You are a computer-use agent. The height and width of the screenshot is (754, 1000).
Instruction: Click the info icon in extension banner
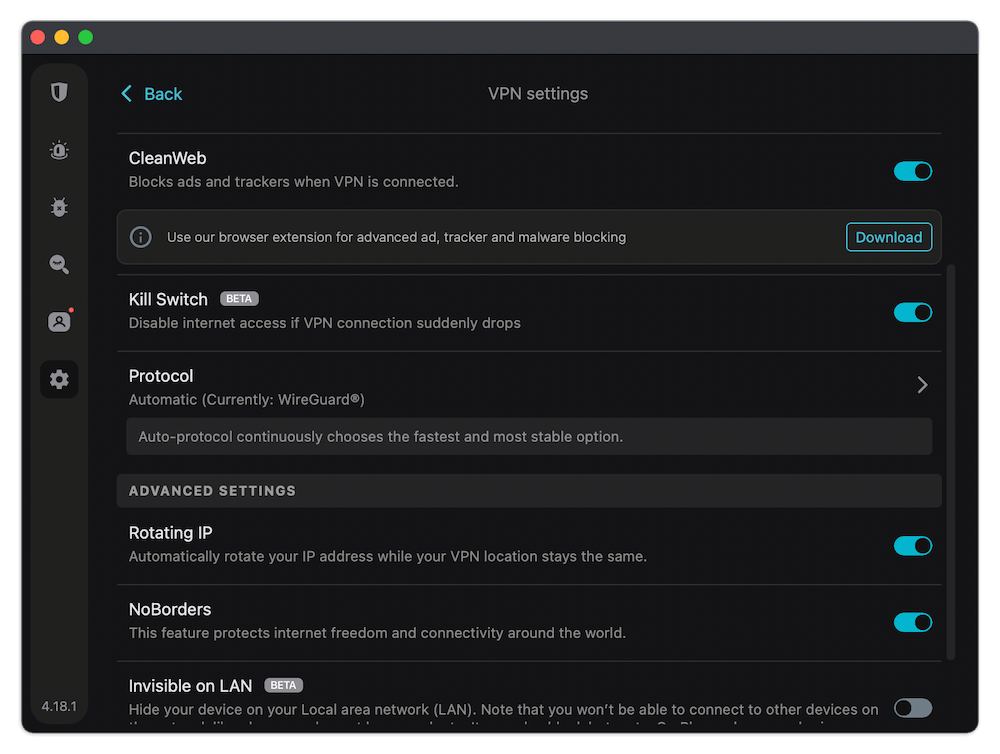pos(141,237)
